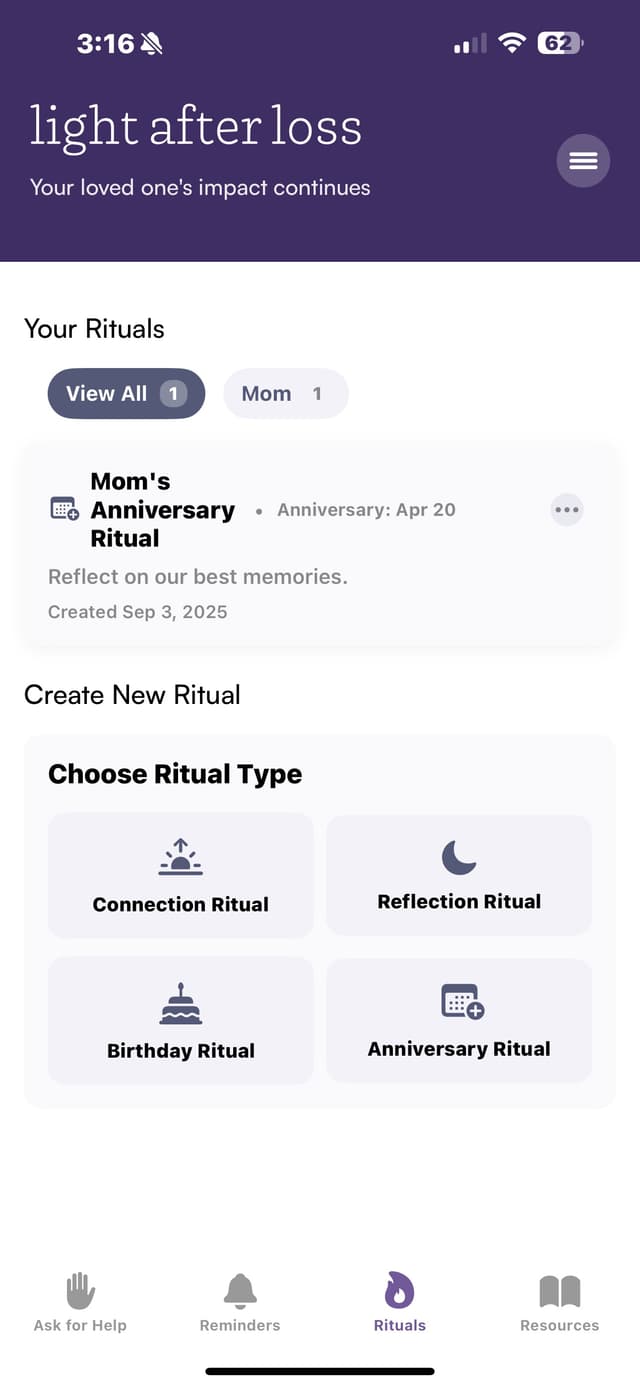Choose the Reflection Ritual type
This screenshot has height=1387, width=640.
(x=459, y=901)
